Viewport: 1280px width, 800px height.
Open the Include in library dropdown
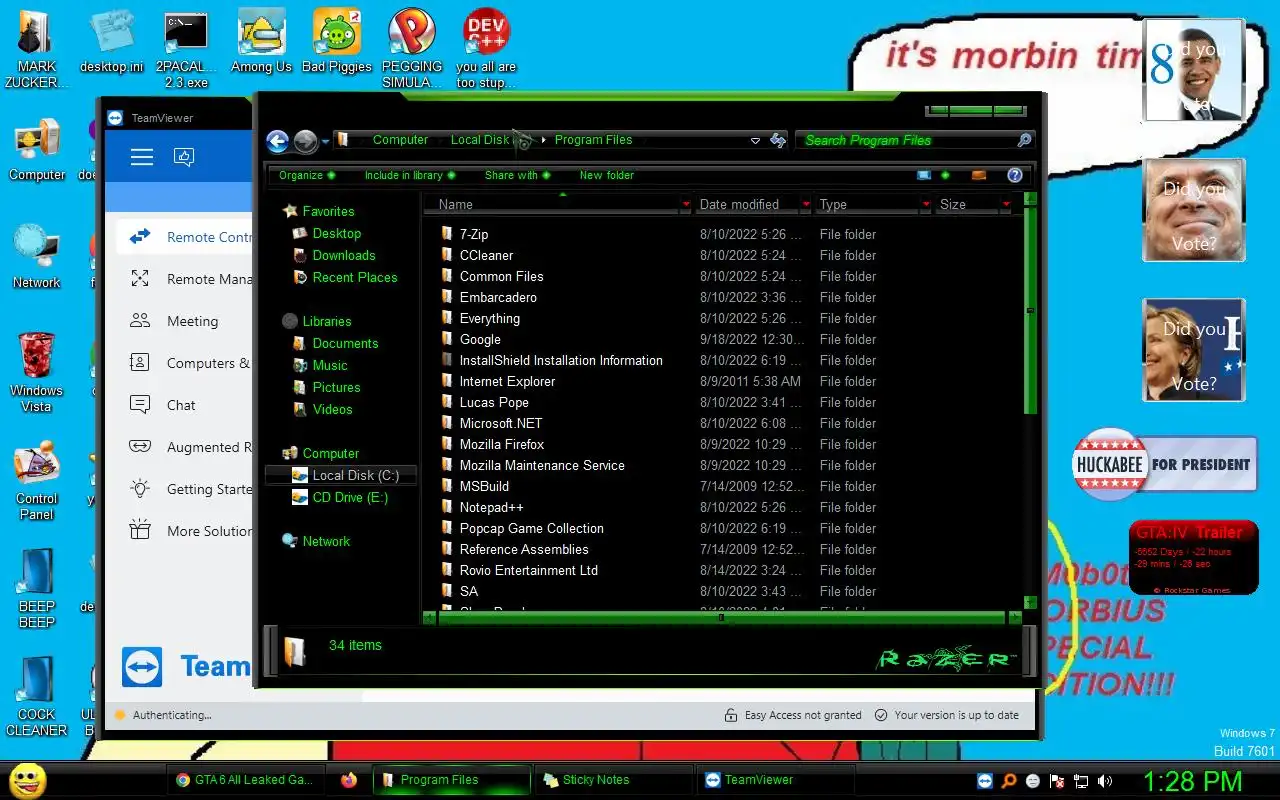410,175
